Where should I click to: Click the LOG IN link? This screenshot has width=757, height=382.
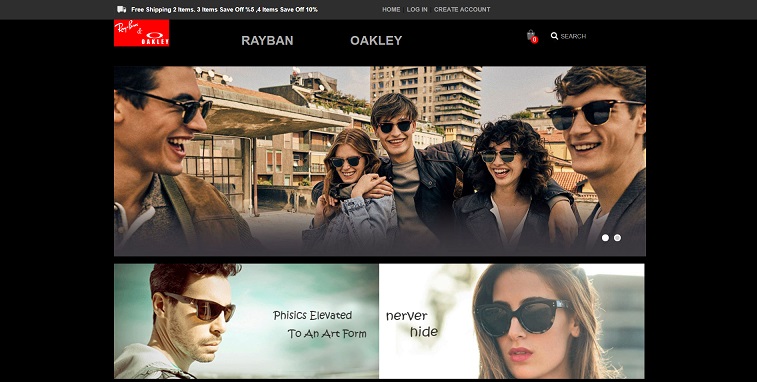pyautogui.click(x=417, y=9)
